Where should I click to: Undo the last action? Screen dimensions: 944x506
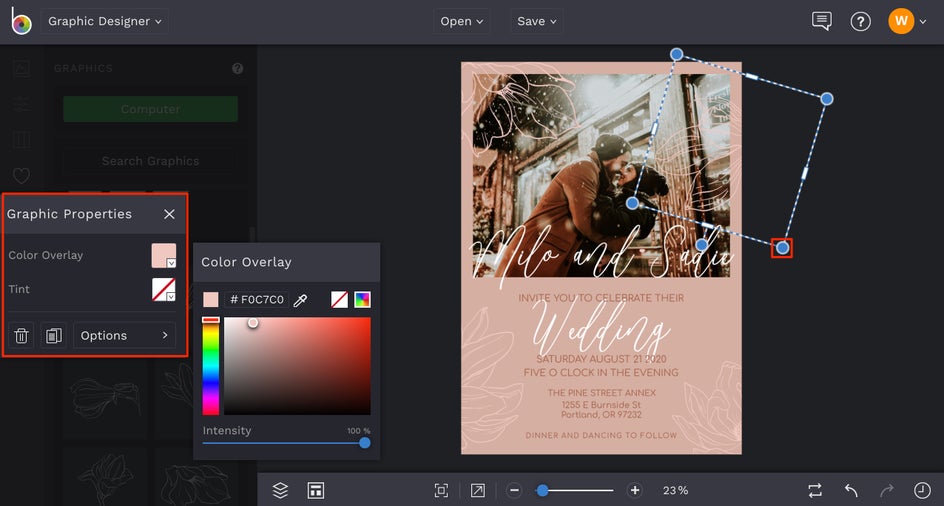[x=851, y=490]
